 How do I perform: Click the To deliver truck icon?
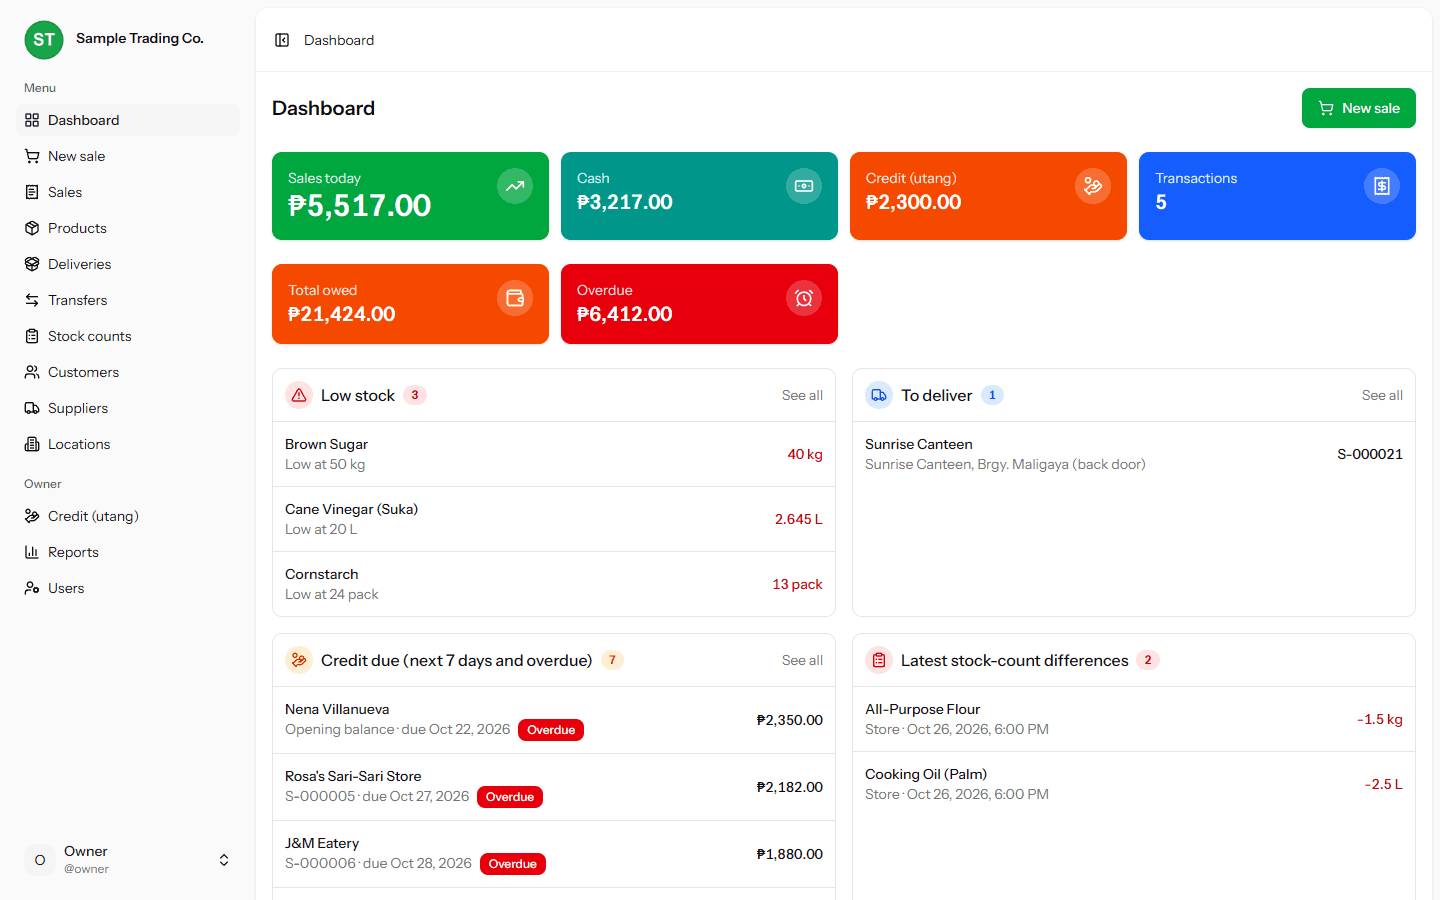[x=879, y=395]
